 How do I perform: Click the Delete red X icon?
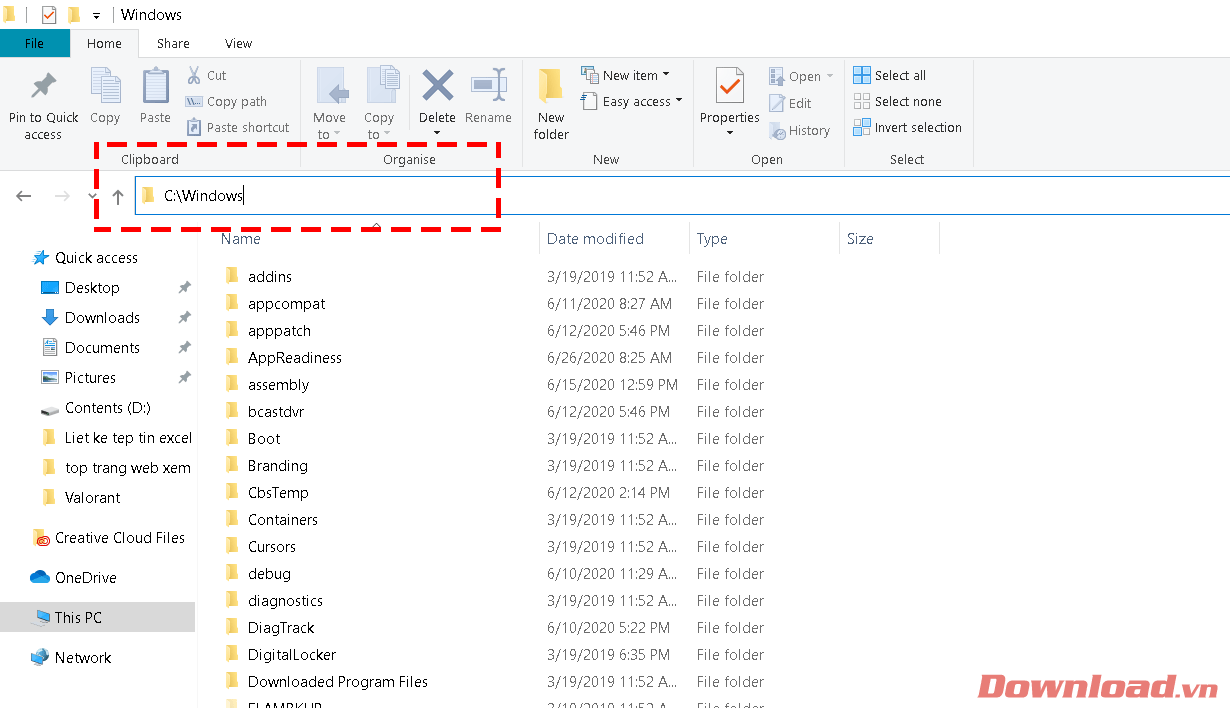pos(437,87)
